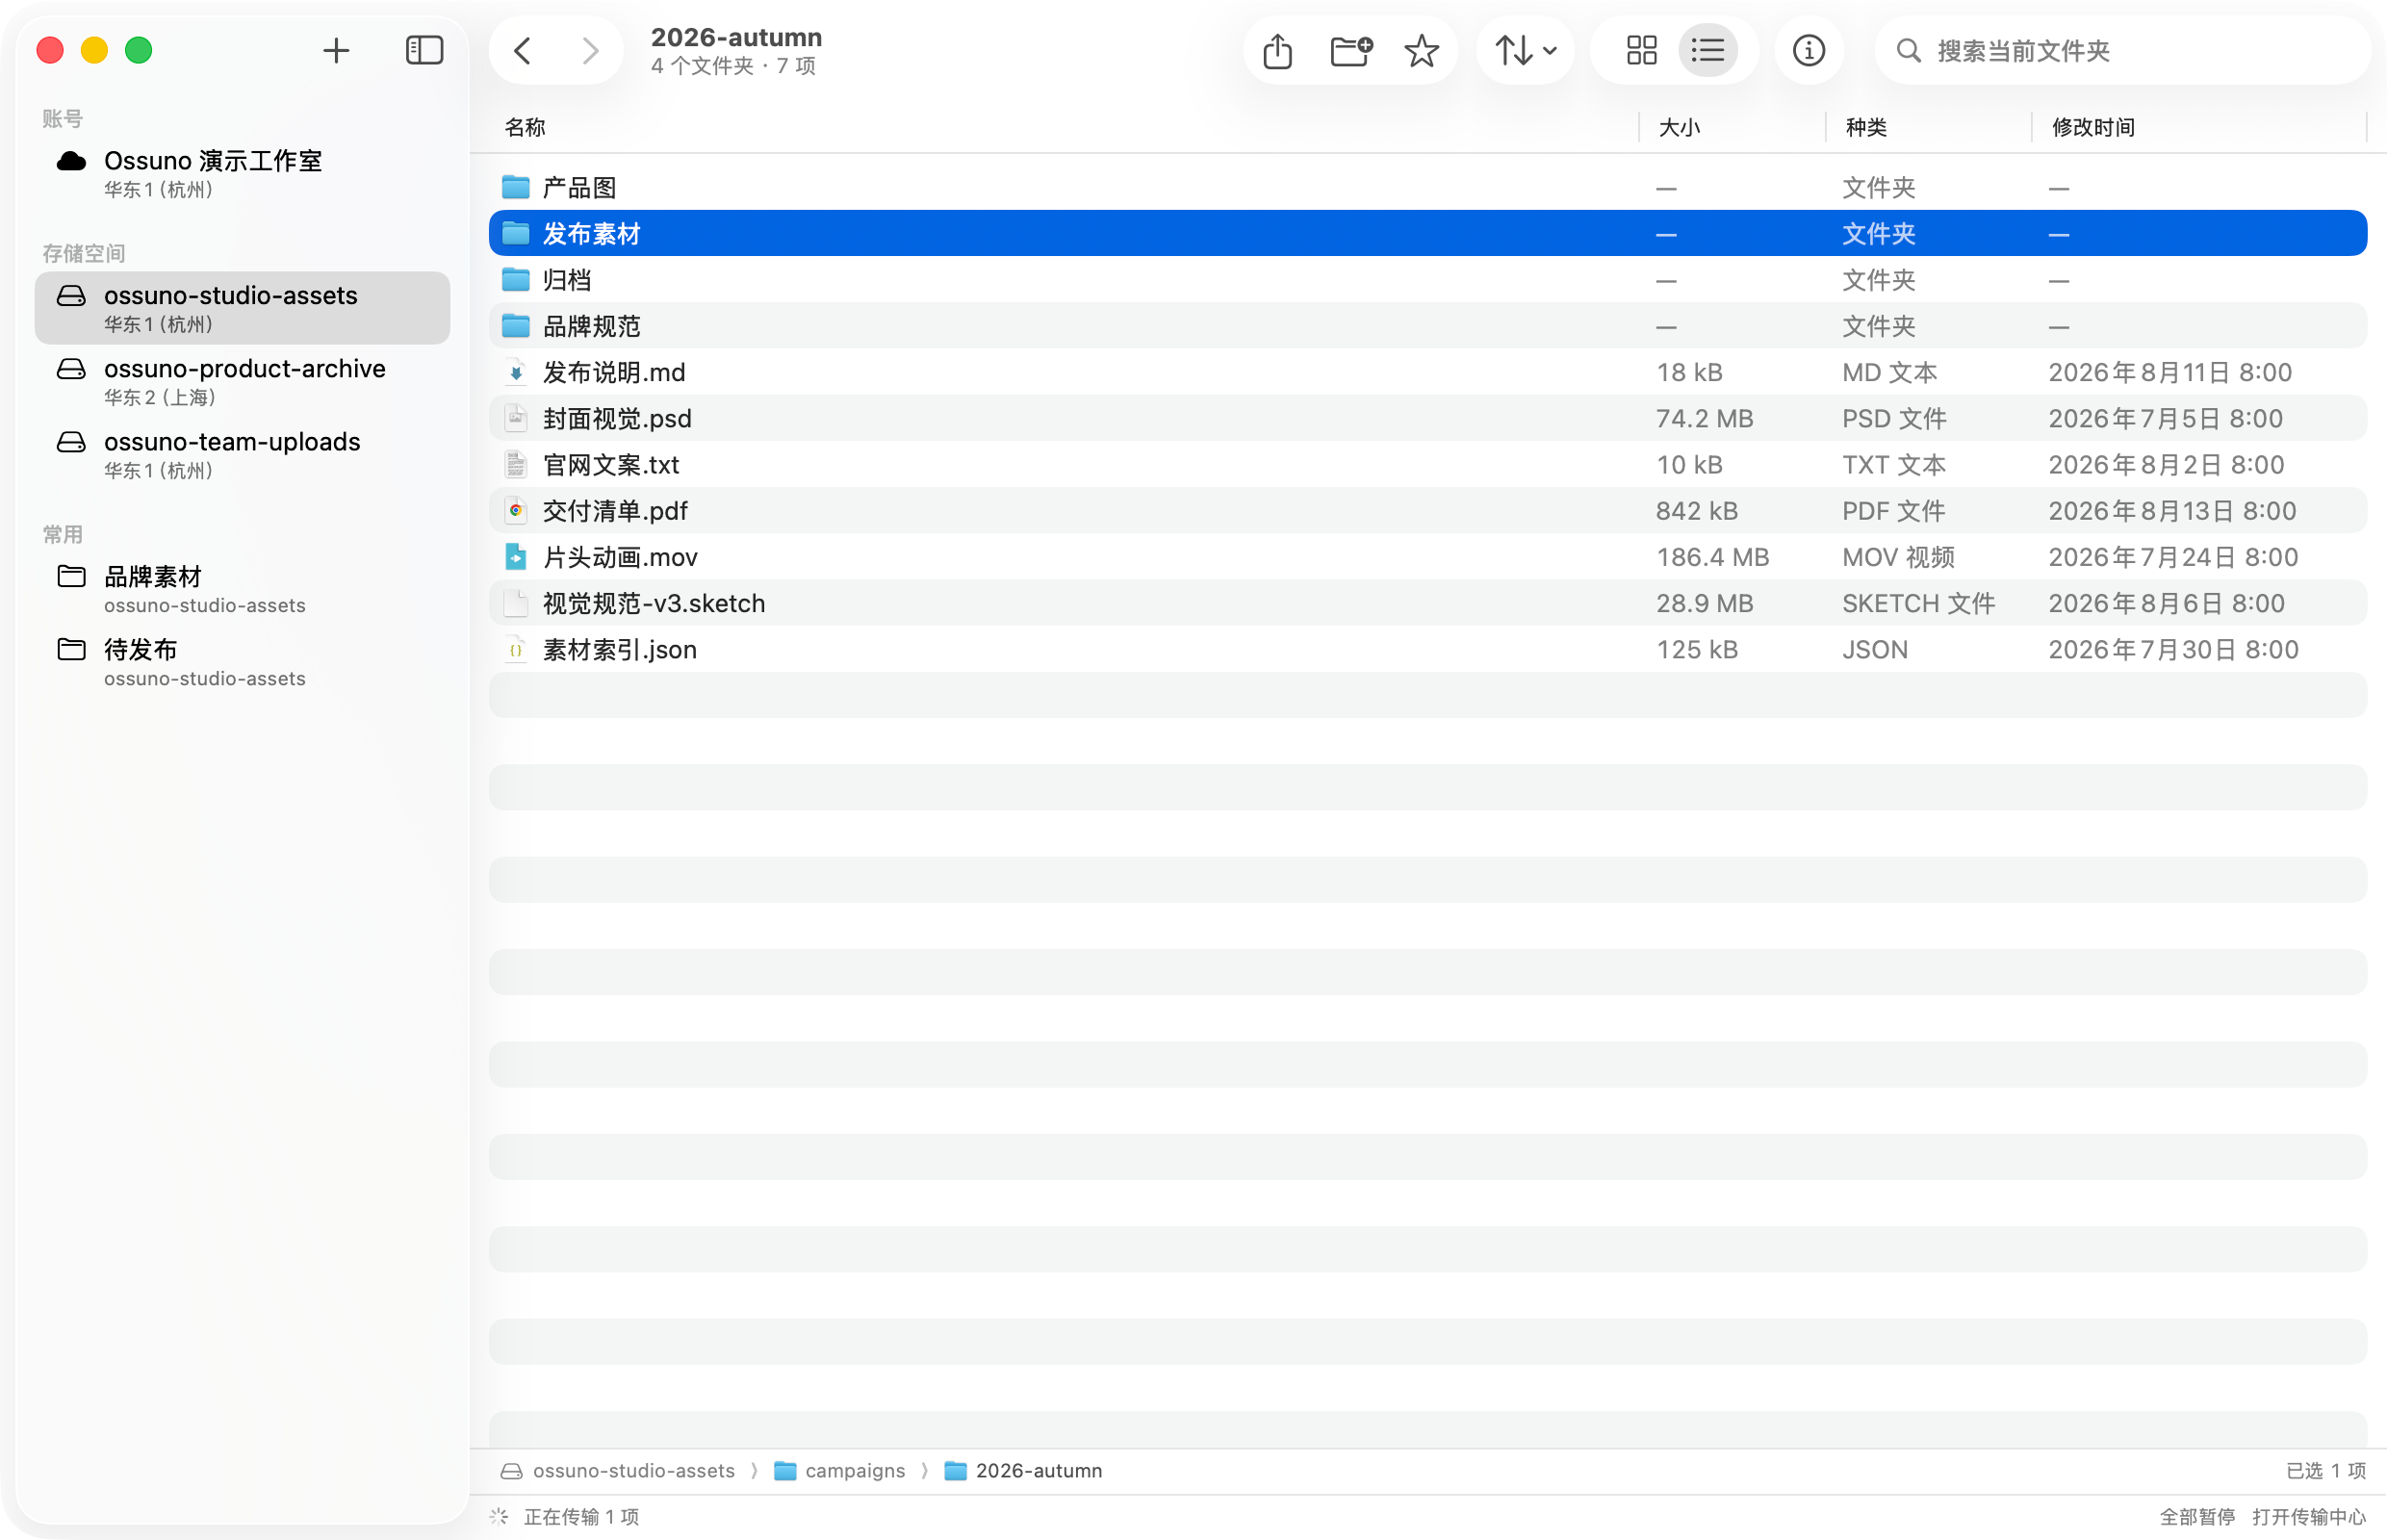This screenshot has width=2387, height=1540.
Task: Select the 归档 folder icon
Action: click(x=515, y=279)
